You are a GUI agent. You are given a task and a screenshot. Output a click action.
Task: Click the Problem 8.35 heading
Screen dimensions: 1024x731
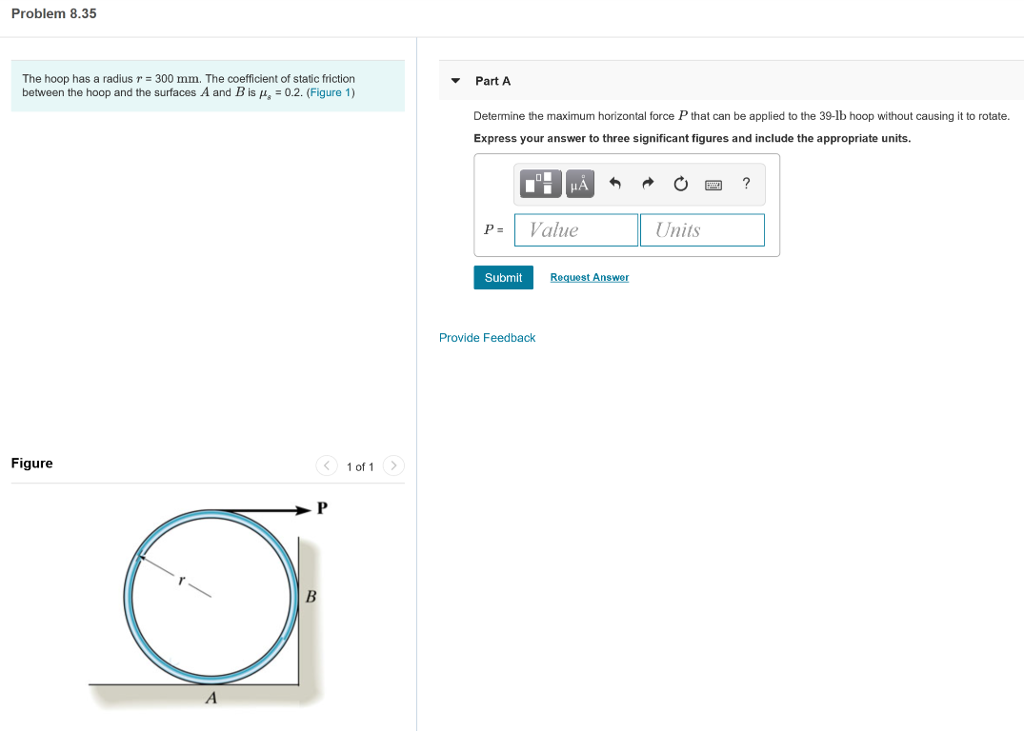click(x=53, y=13)
